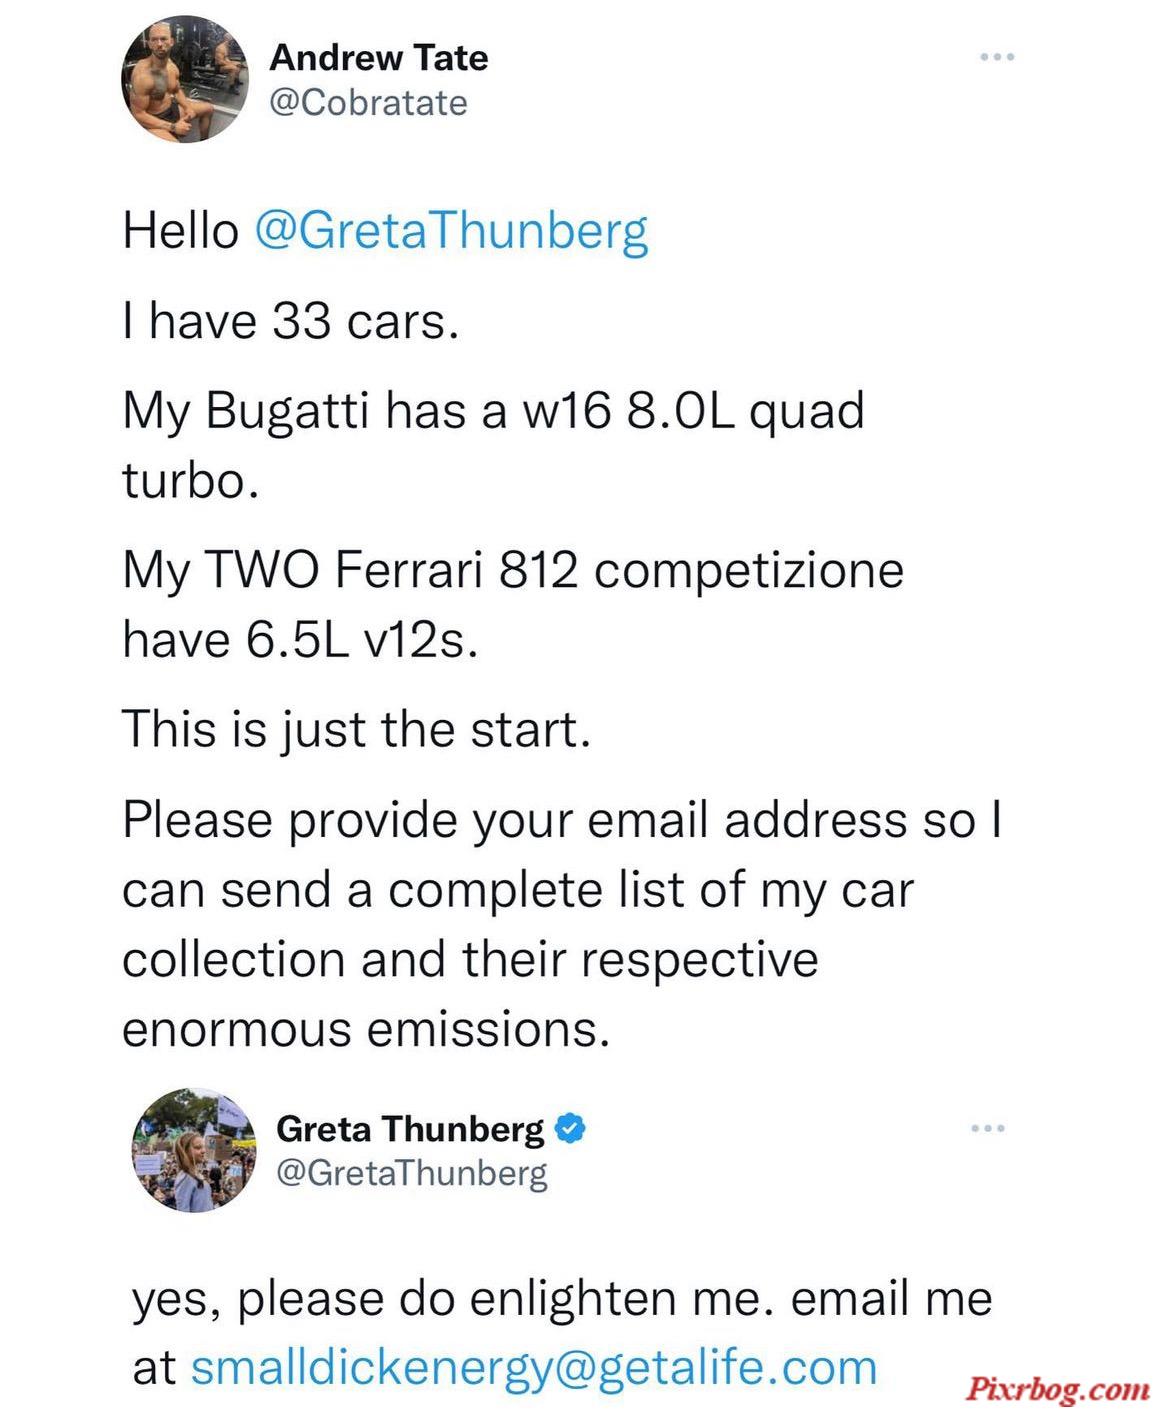Click the 'Please provide your email address' paragraph
The height and width of the screenshot is (1422, 1170).
(x=562, y=924)
